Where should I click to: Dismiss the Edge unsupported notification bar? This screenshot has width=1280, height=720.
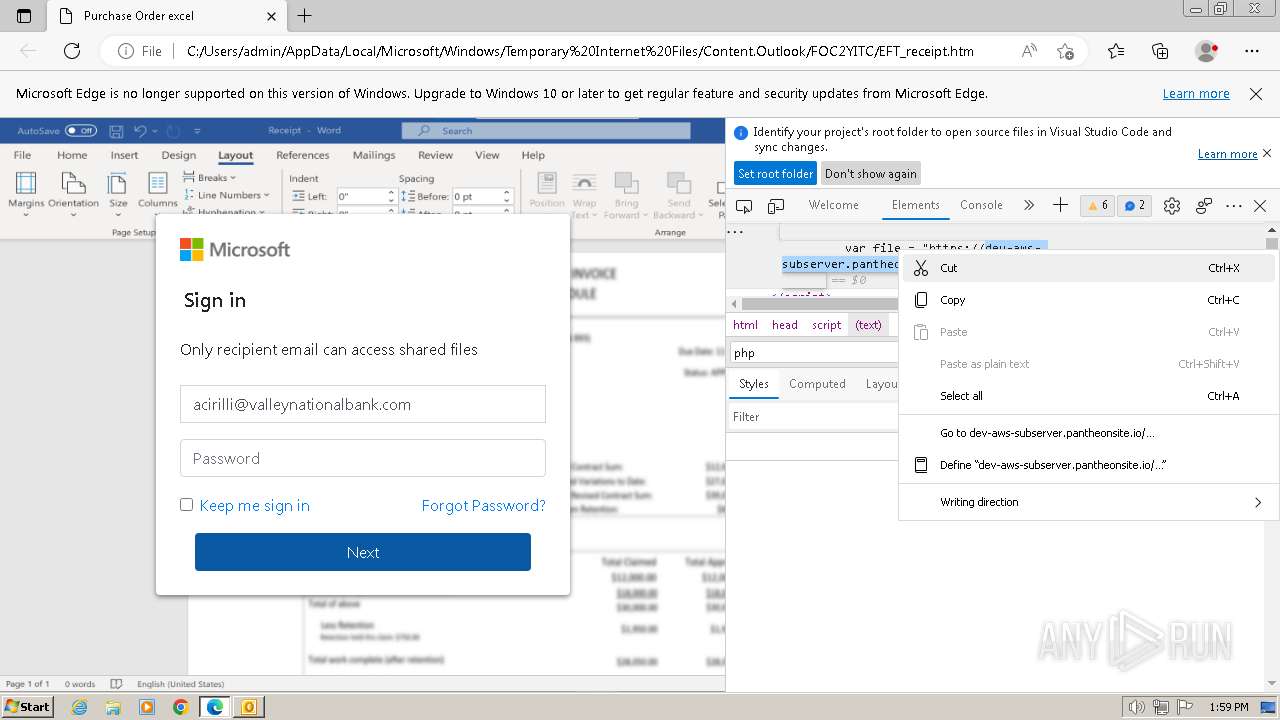(x=1256, y=93)
